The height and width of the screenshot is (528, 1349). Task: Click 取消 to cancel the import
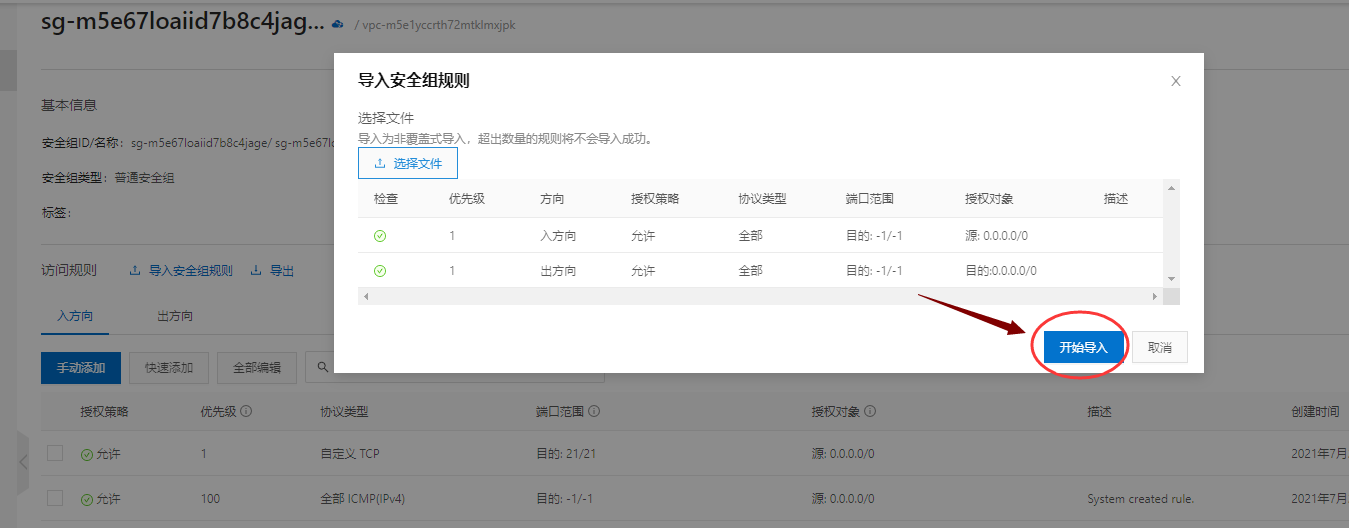coord(1159,347)
